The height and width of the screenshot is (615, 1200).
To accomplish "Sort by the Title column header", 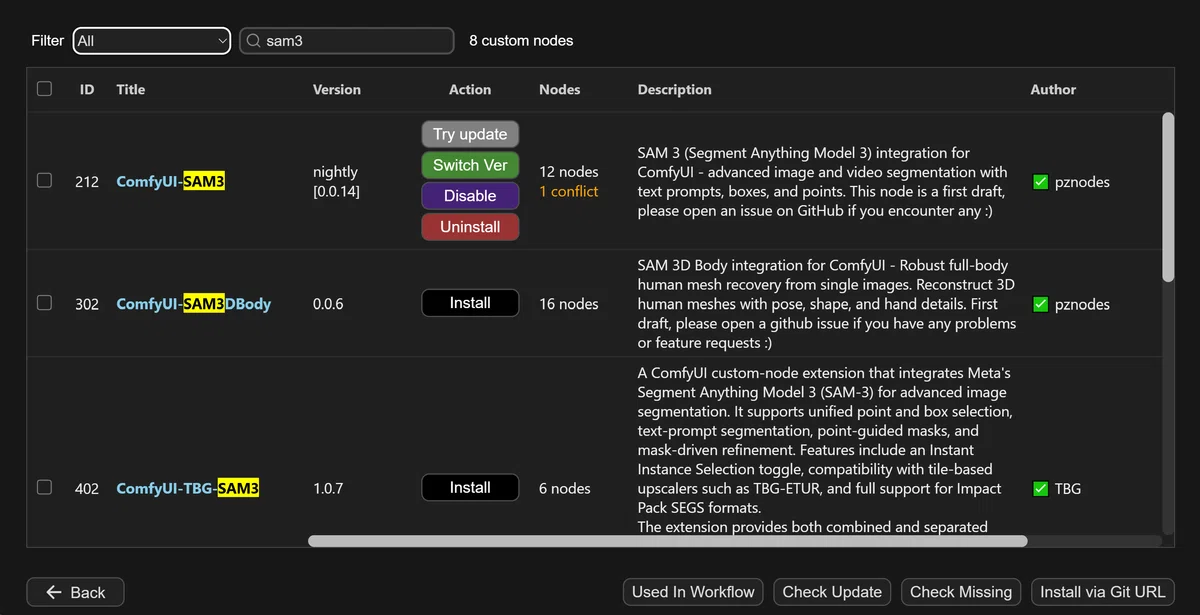I will pos(130,89).
